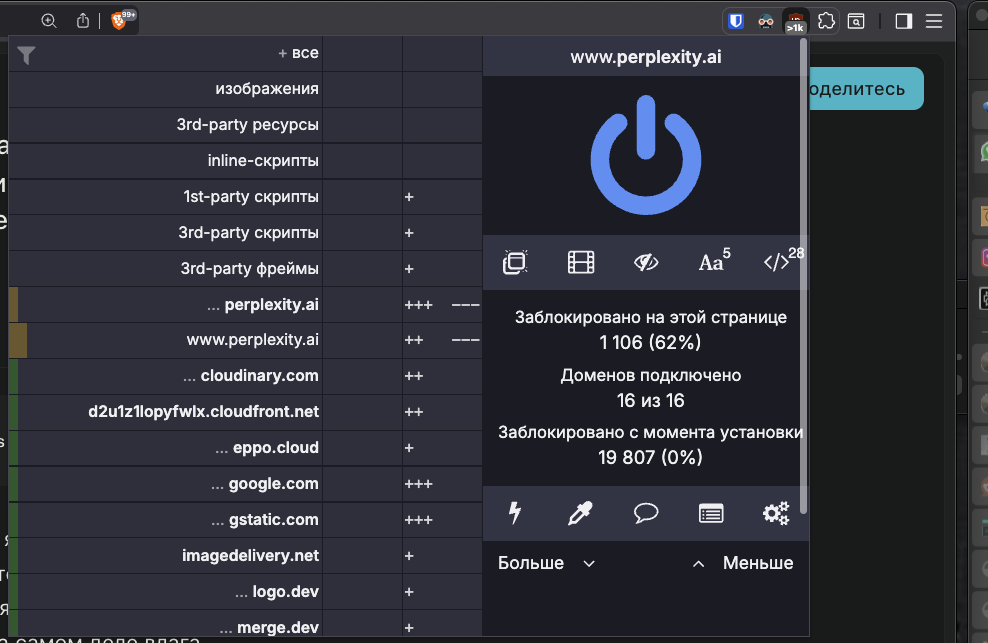
Task: Expand the panel with Больше
Action: click(x=546, y=563)
